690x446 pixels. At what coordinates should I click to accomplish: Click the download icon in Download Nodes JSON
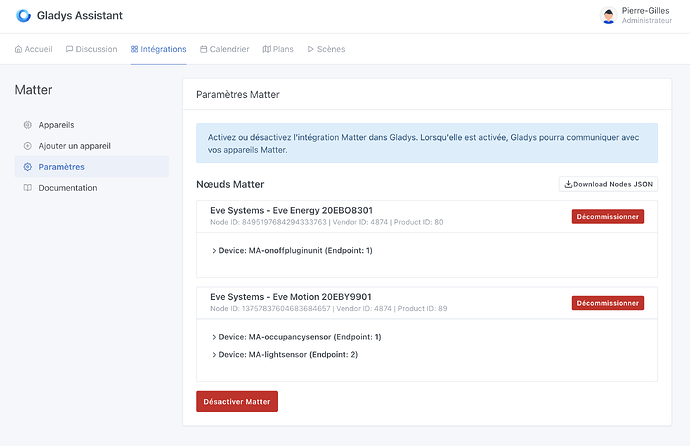pos(568,184)
